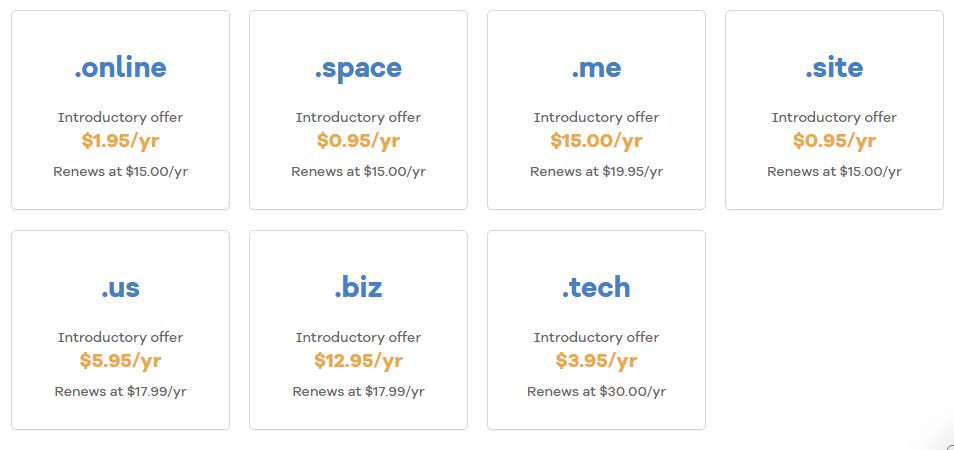Screen dimensions: 954x450
Task: Click 'Renews at $30.00/yr' text
Action: click(x=596, y=392)
